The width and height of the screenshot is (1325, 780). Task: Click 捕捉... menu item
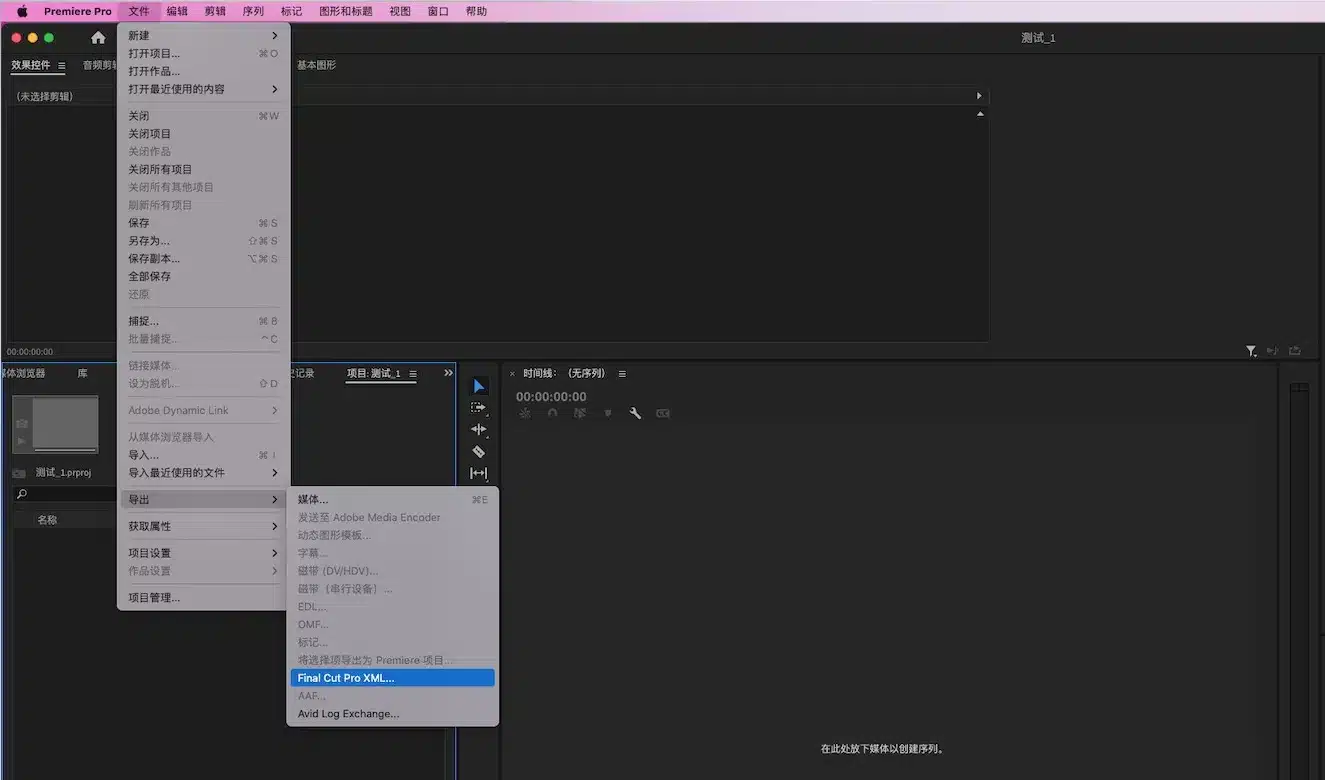coord(204,321)
